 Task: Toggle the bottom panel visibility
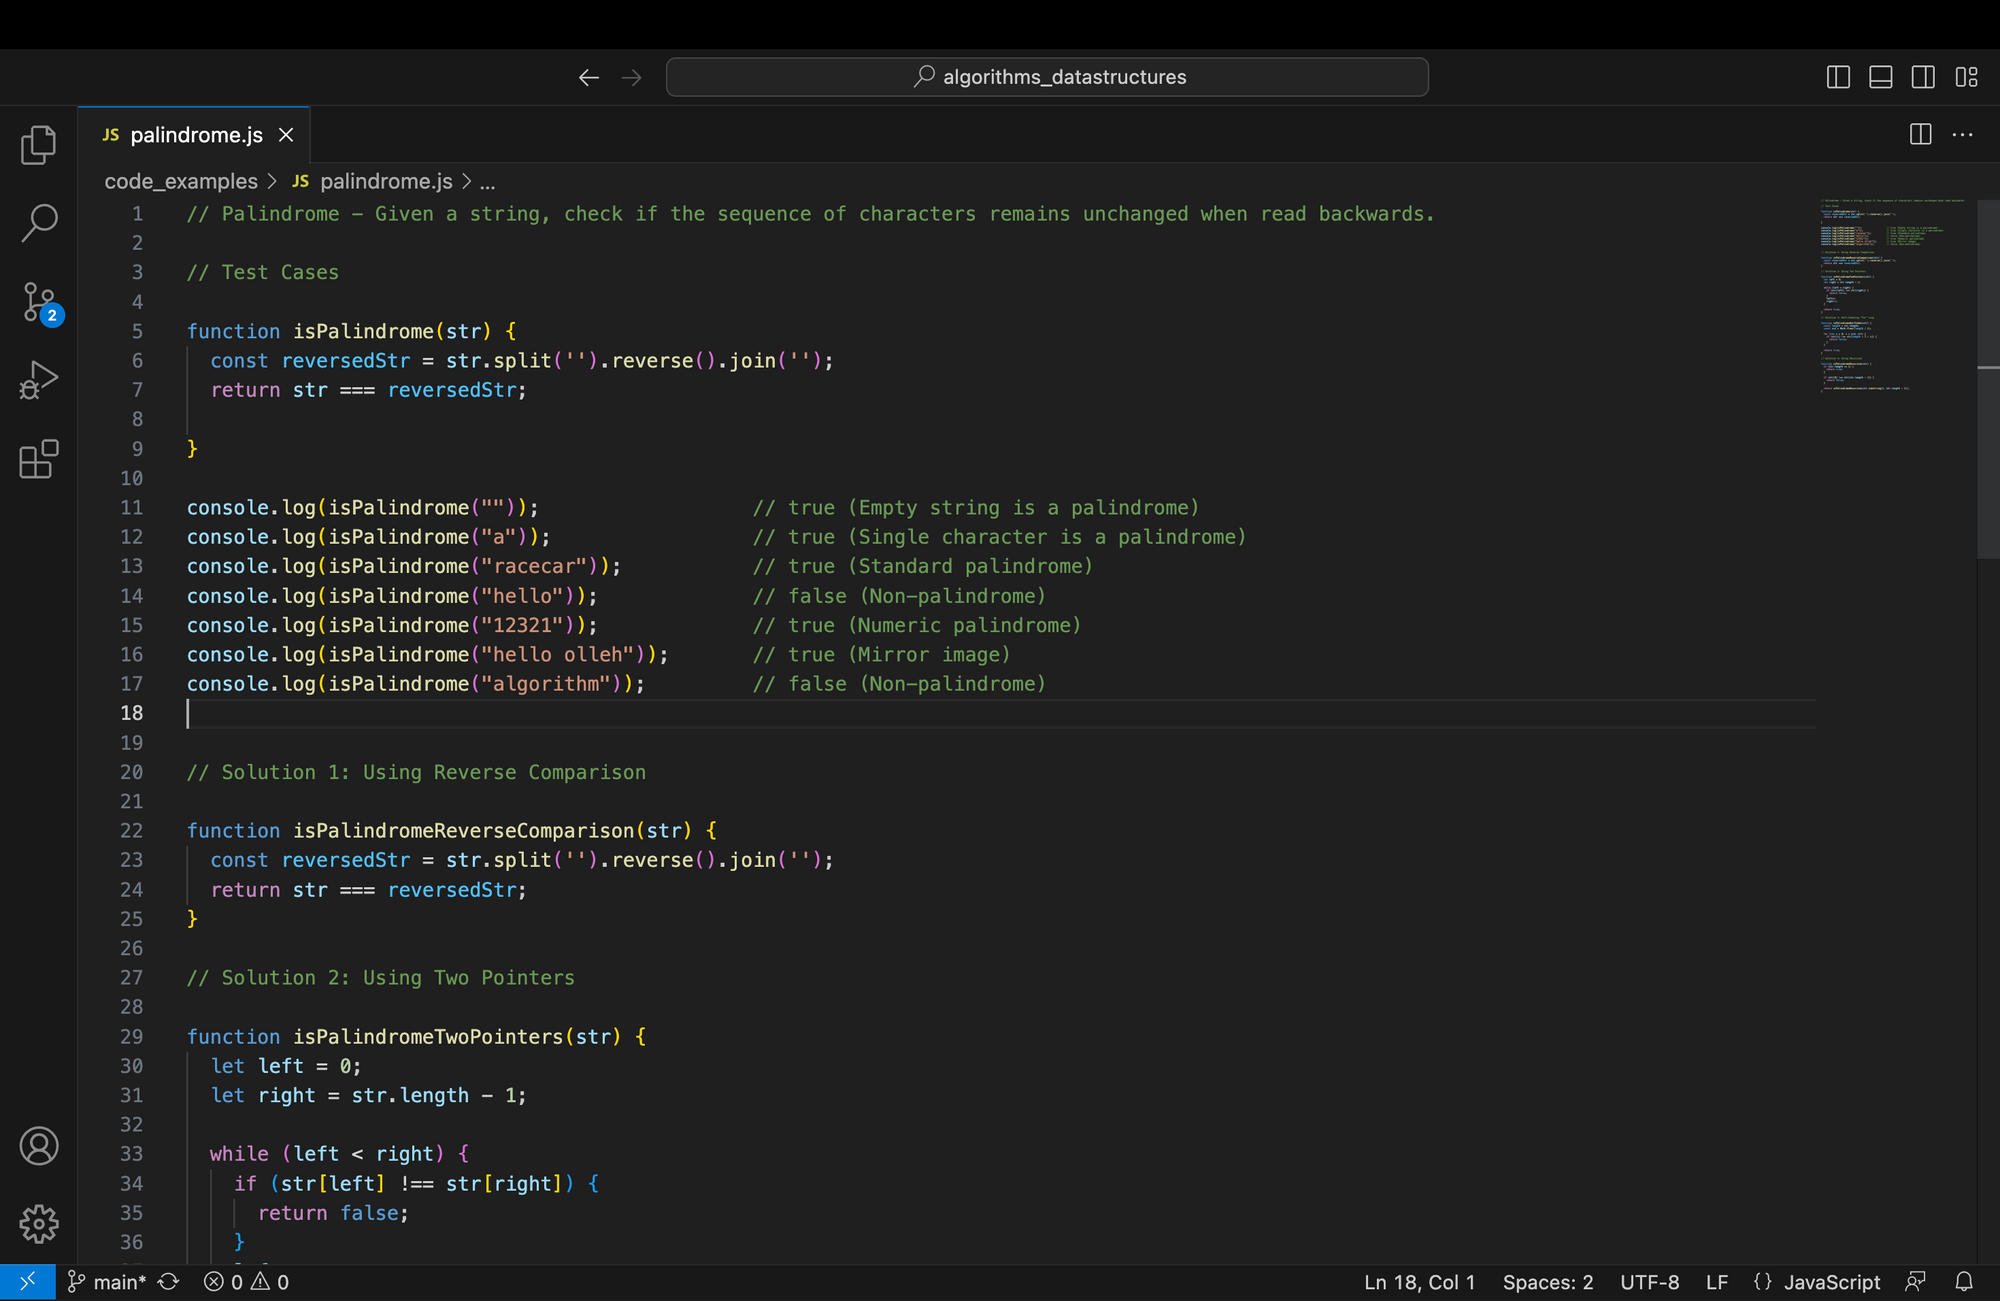[1880, 77]
